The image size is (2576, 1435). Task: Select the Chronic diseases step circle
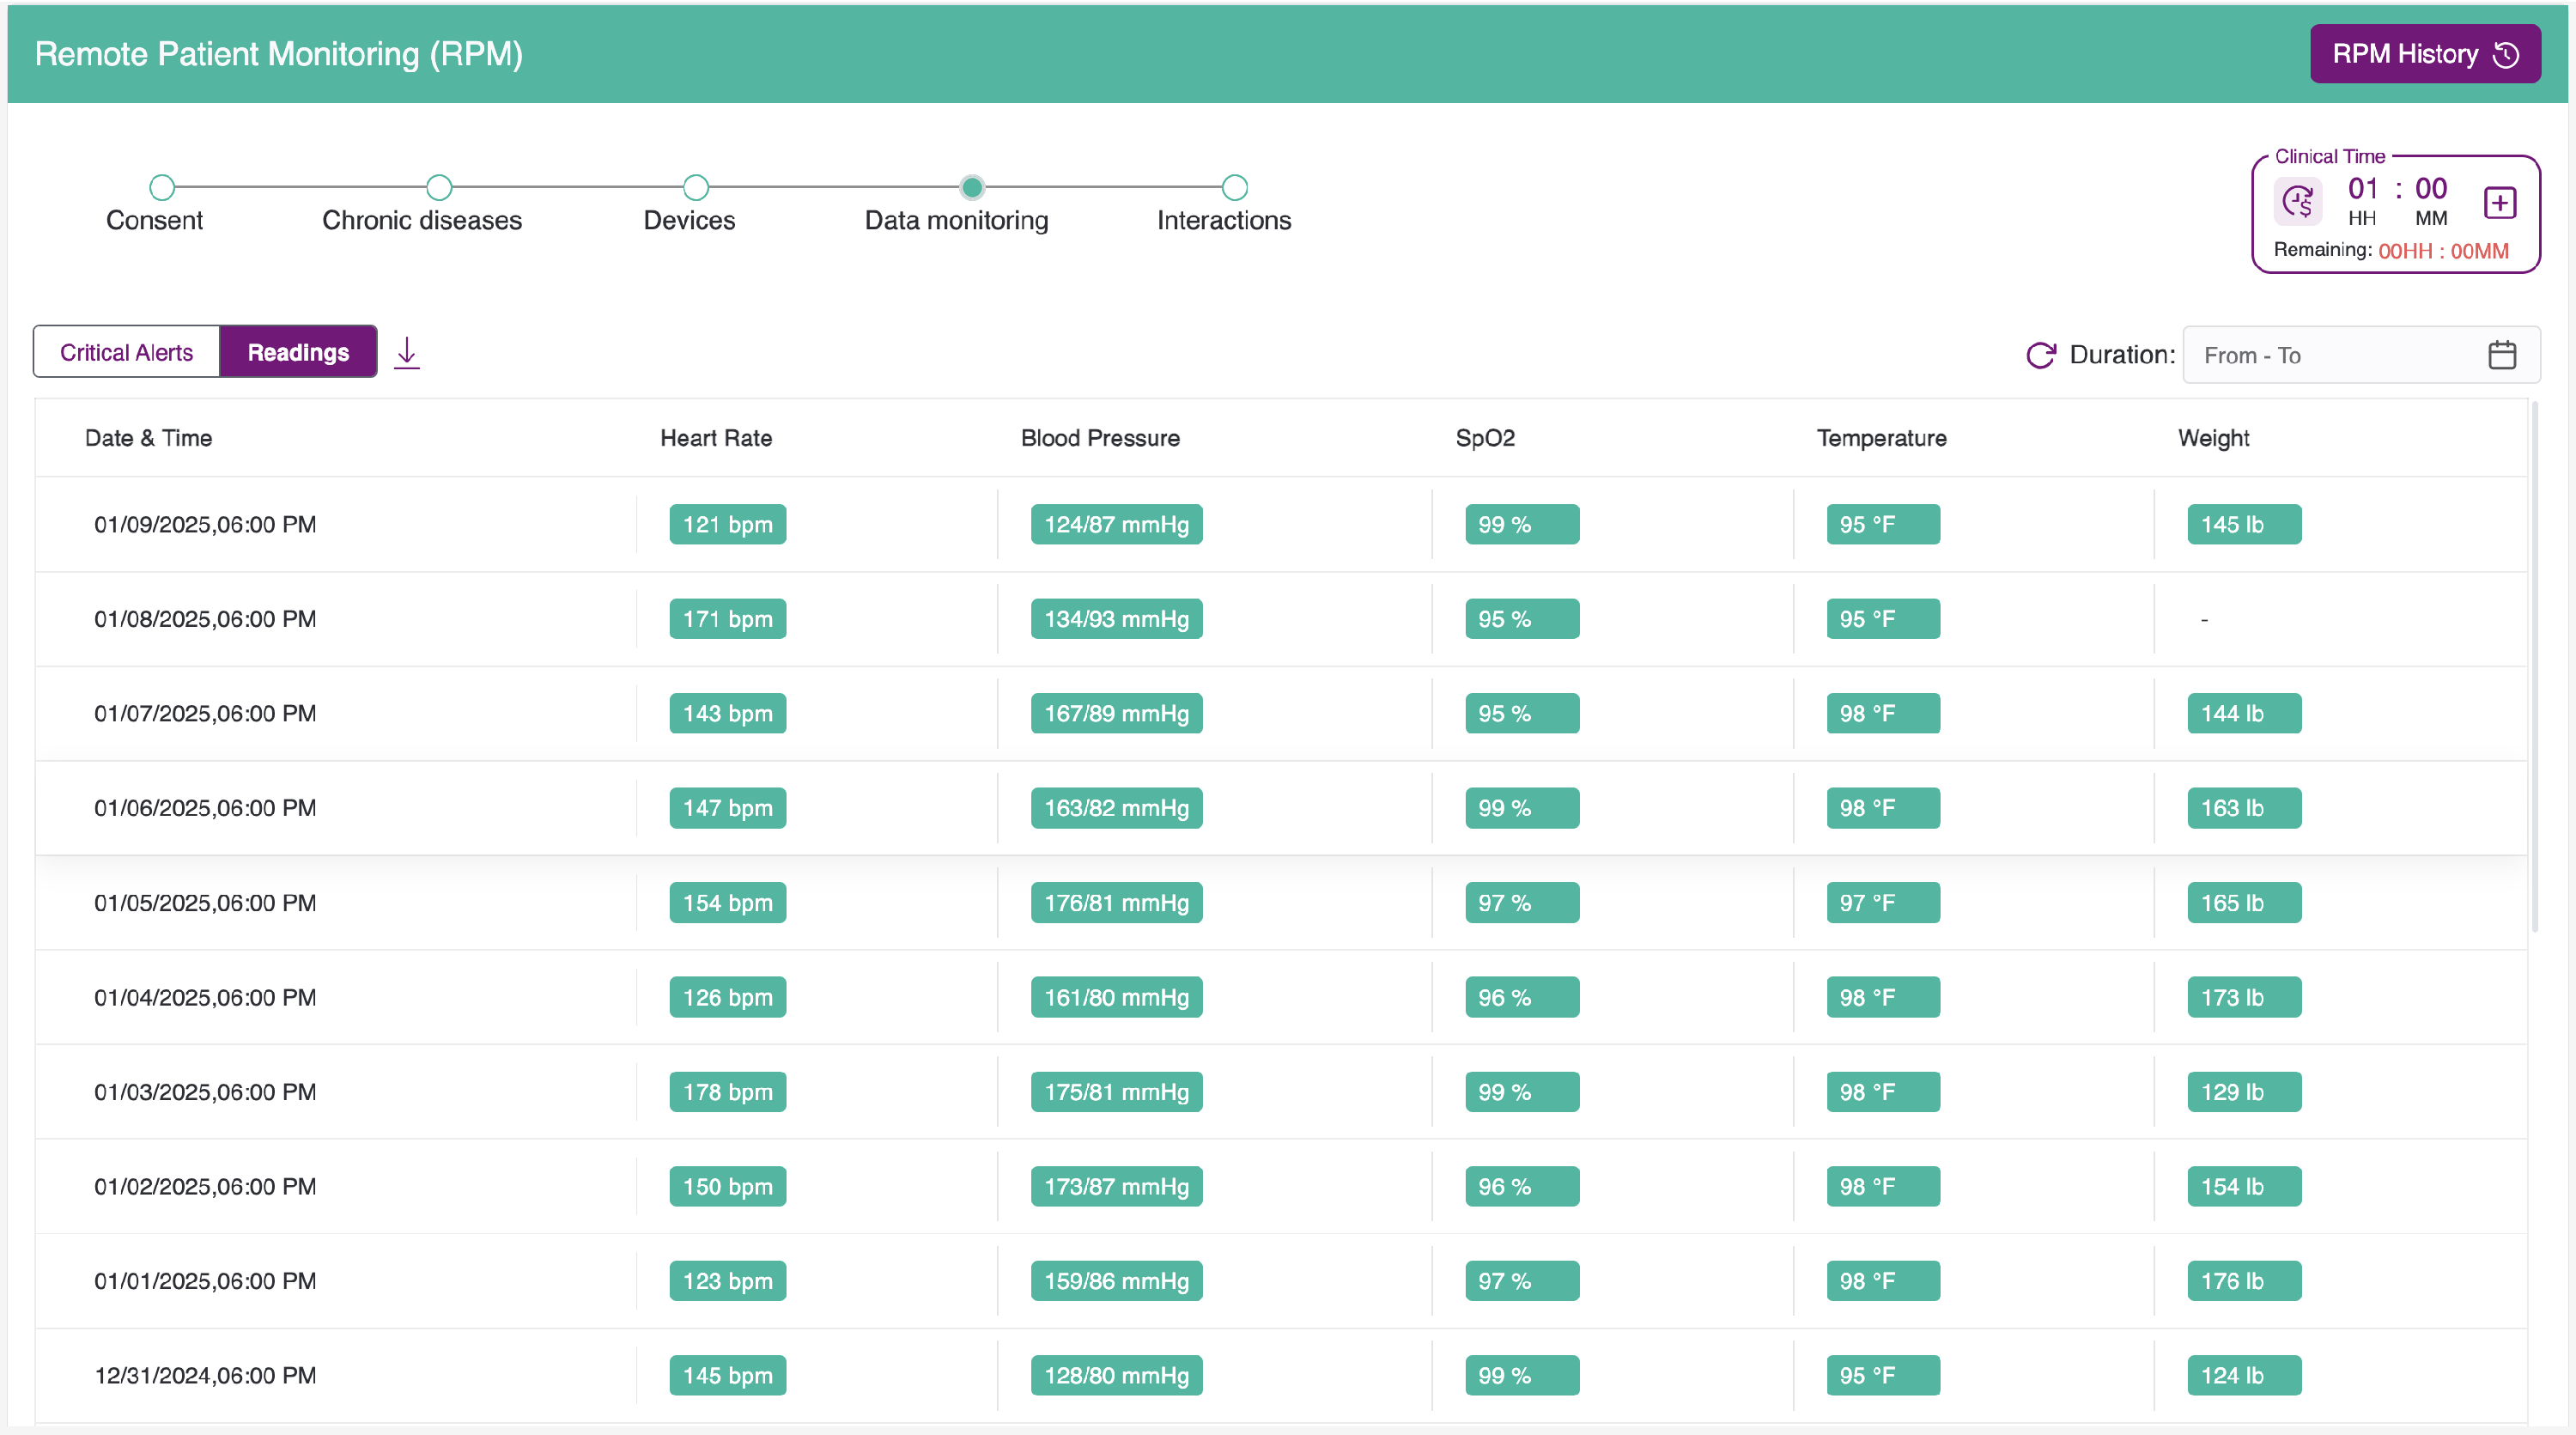click(x=439, y=187)
